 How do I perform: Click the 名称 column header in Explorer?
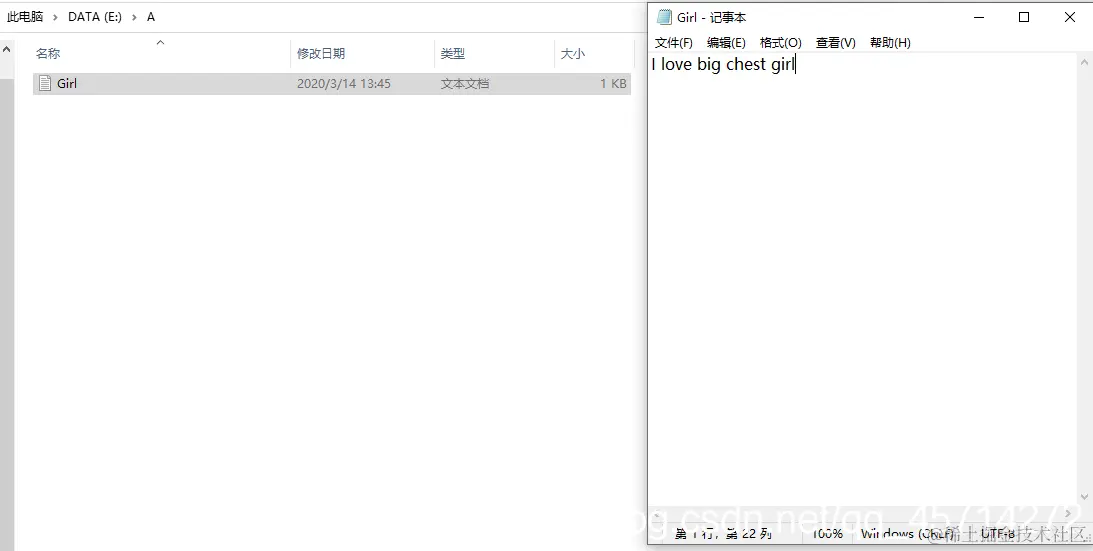pyautogui.click(x=48, y=54)
